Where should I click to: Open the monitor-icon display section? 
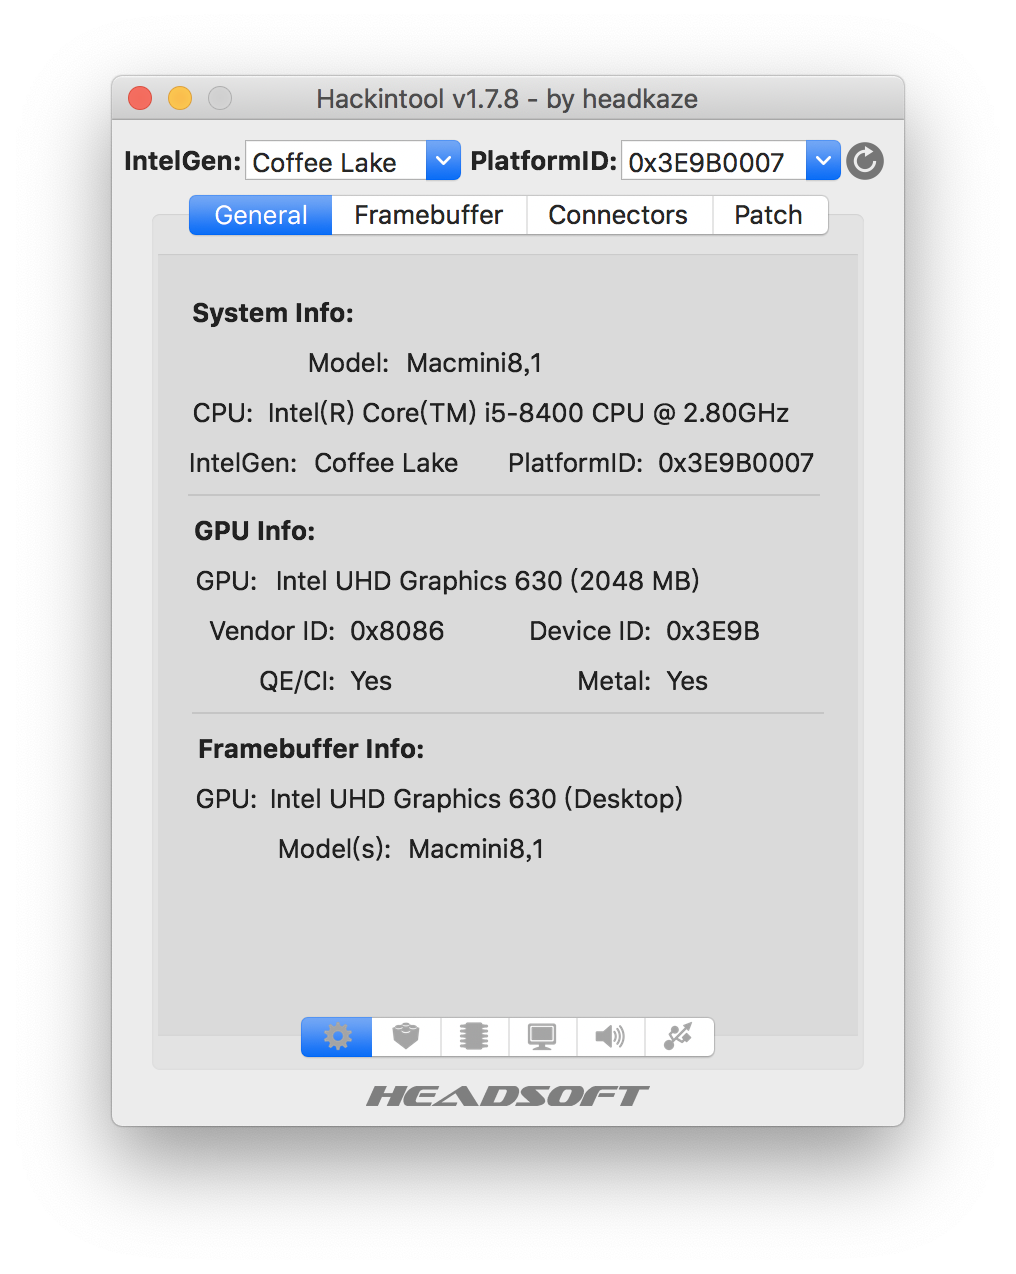(542, 1037)
